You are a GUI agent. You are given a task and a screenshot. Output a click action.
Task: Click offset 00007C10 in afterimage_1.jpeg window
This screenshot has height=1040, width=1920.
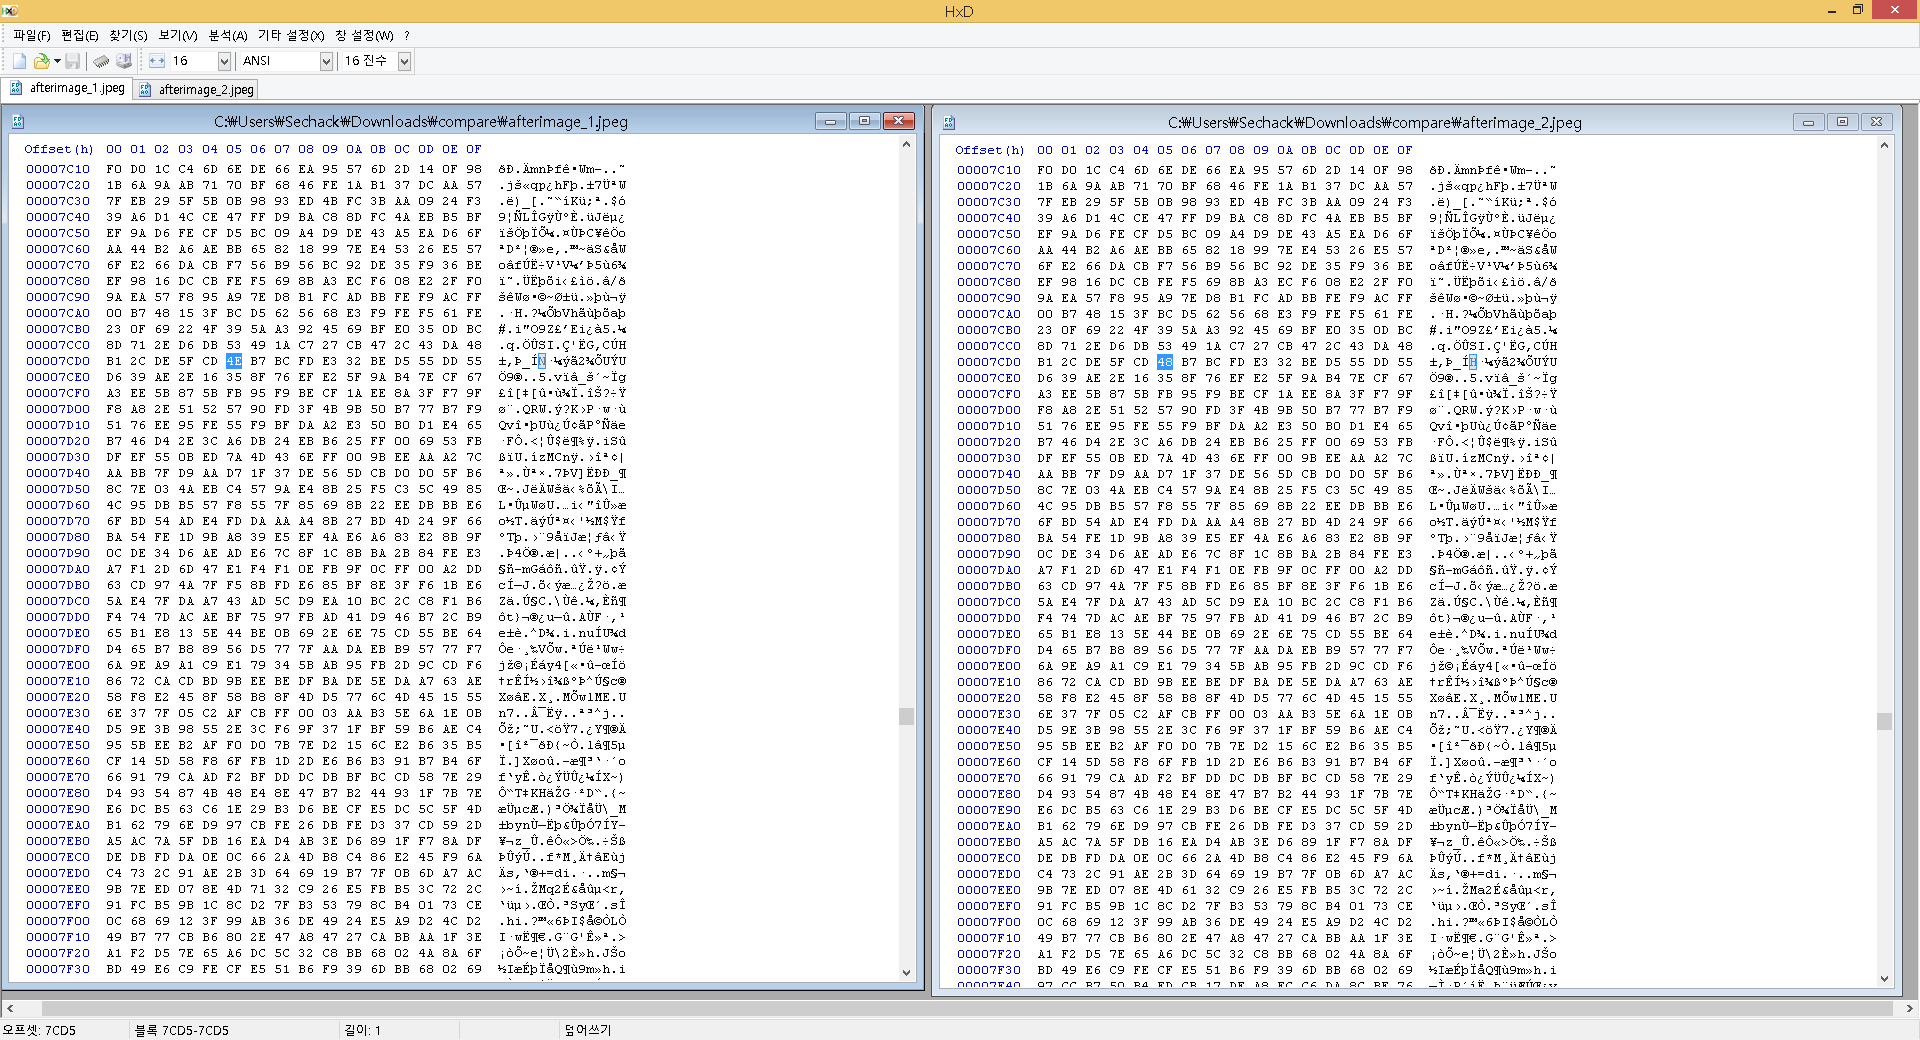click(x=58, y=169)
